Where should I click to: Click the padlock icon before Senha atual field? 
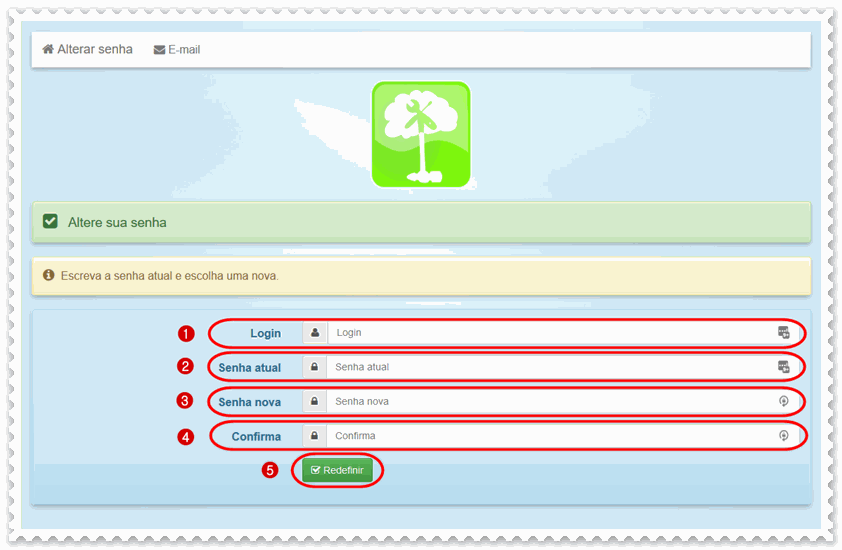315,367
